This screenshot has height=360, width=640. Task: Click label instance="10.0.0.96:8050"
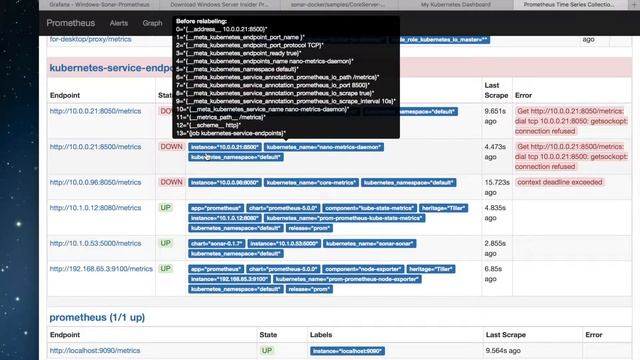click(224, 182)
